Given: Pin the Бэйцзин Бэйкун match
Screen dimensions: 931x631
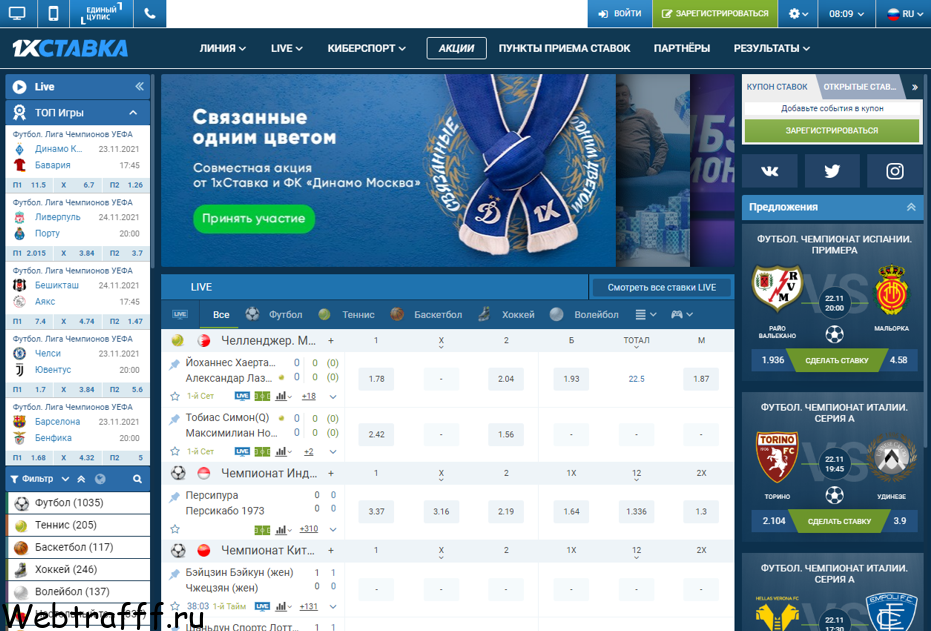Looking at the screenshot, I should tap(174, 574).
